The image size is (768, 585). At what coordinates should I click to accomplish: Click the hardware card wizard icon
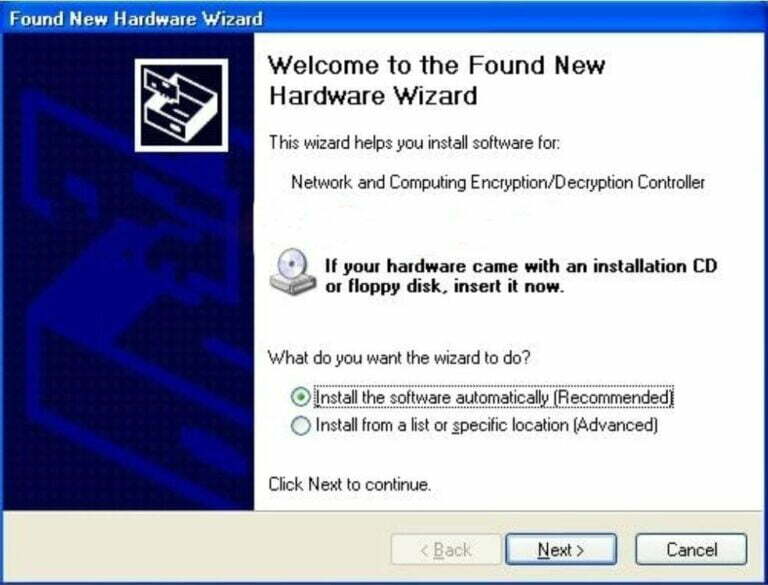click(x=181, y=105)
